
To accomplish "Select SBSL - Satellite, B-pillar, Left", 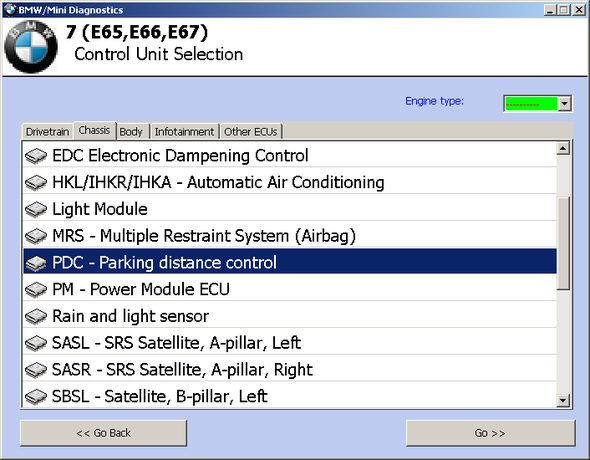I will coord(290,395).
